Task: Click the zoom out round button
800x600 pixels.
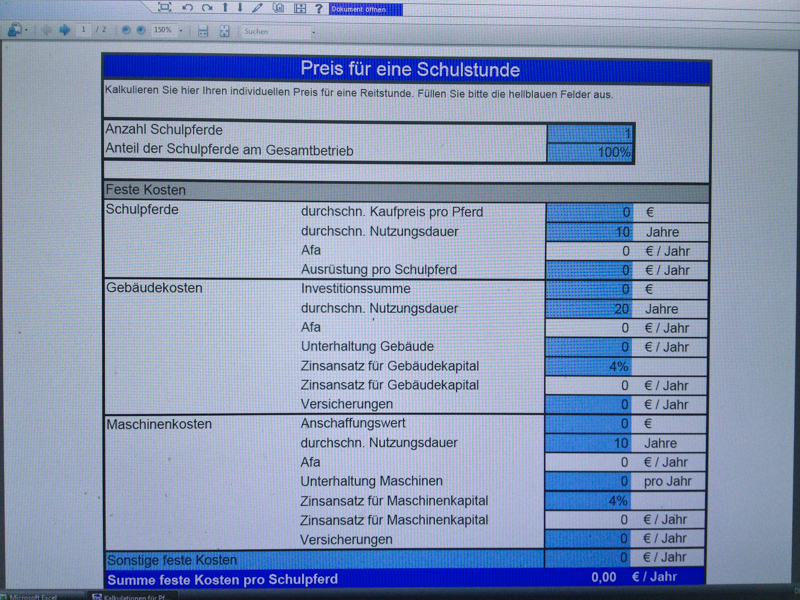Action: tap(126, 31)
